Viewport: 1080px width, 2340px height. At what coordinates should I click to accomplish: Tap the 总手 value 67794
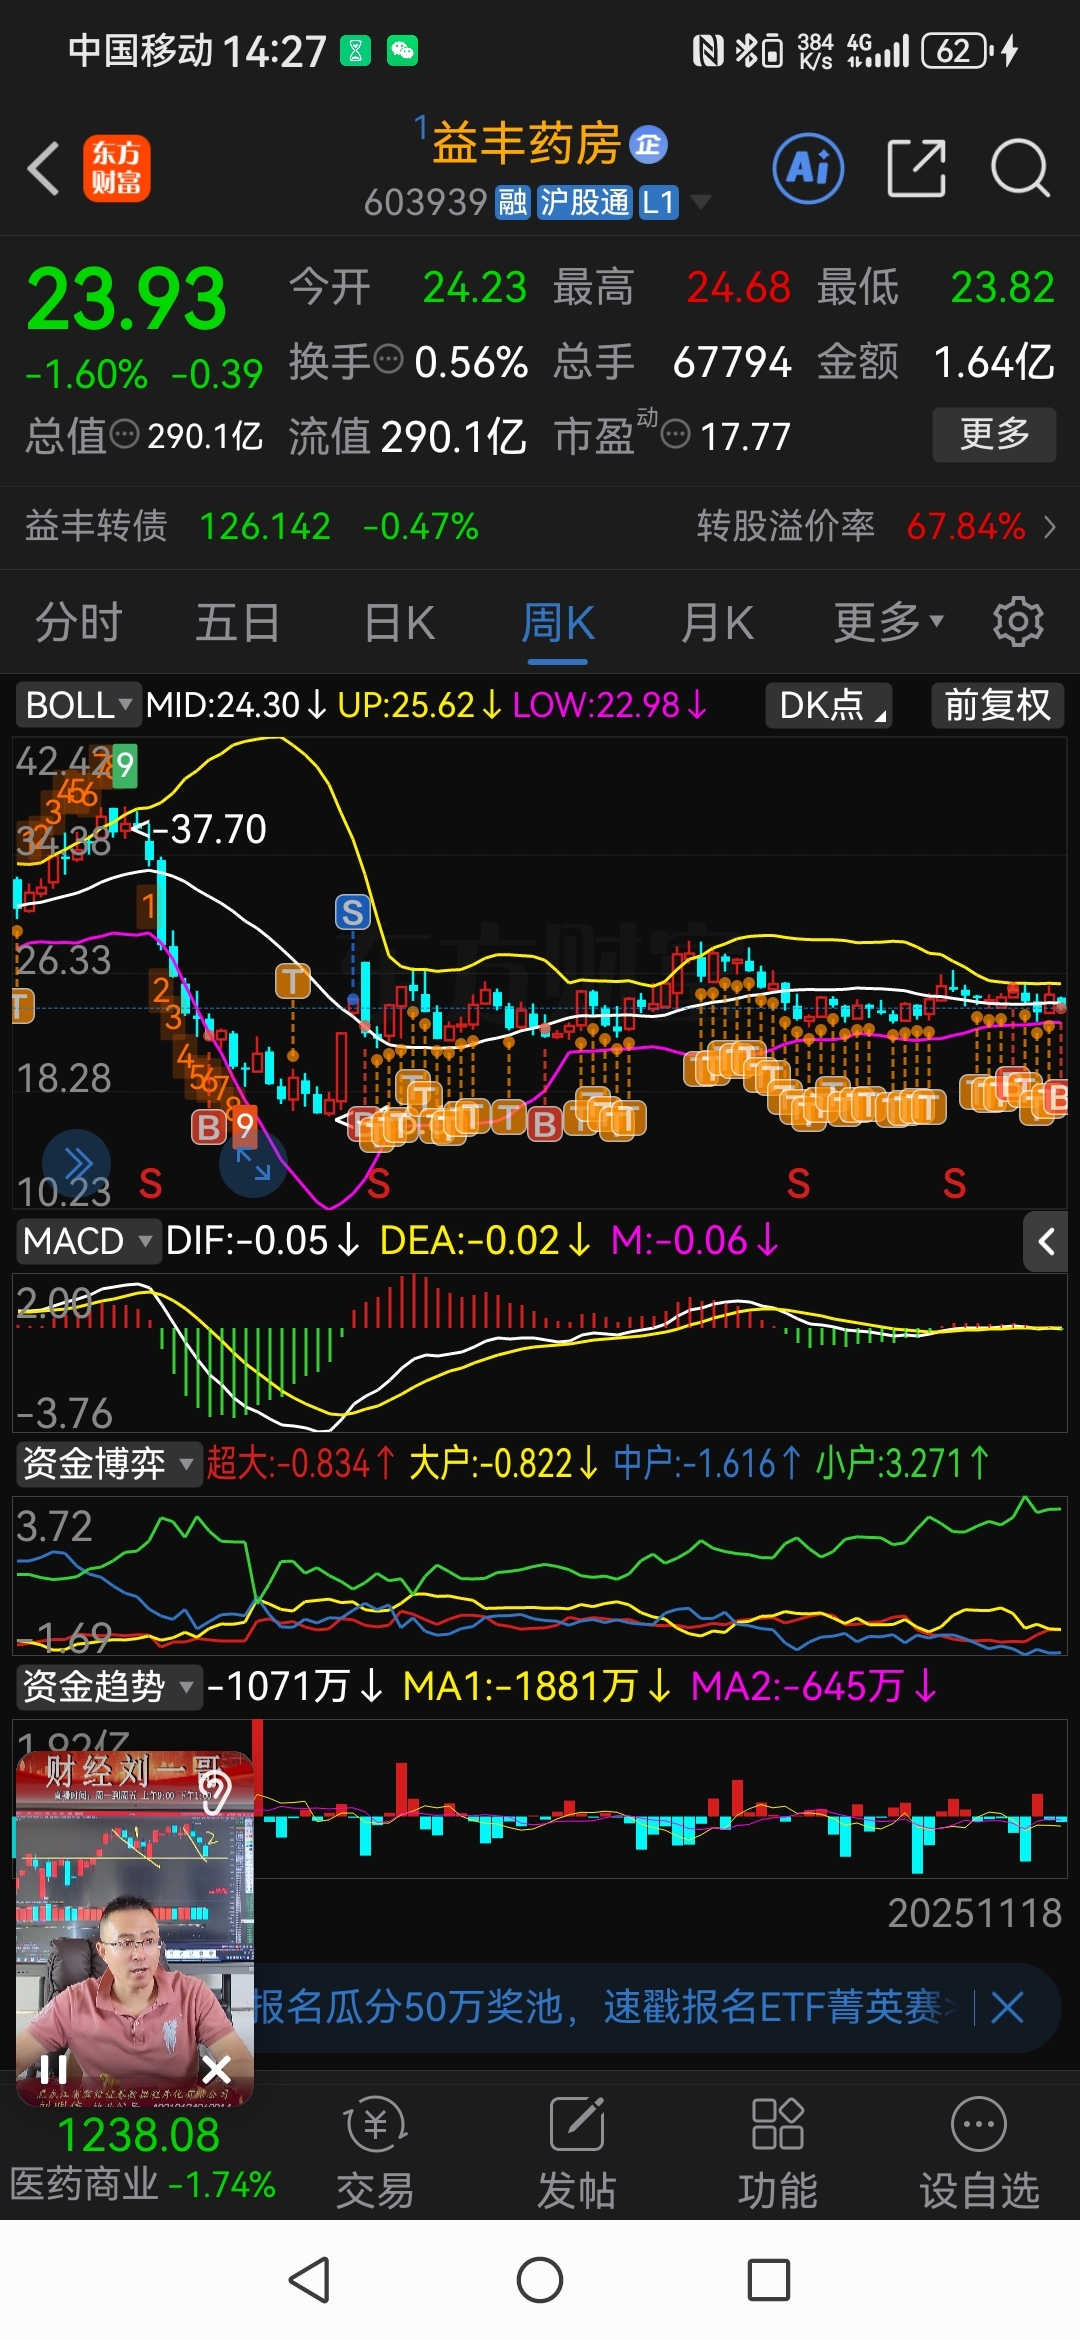pyautogui.click(x=732, y=362)
